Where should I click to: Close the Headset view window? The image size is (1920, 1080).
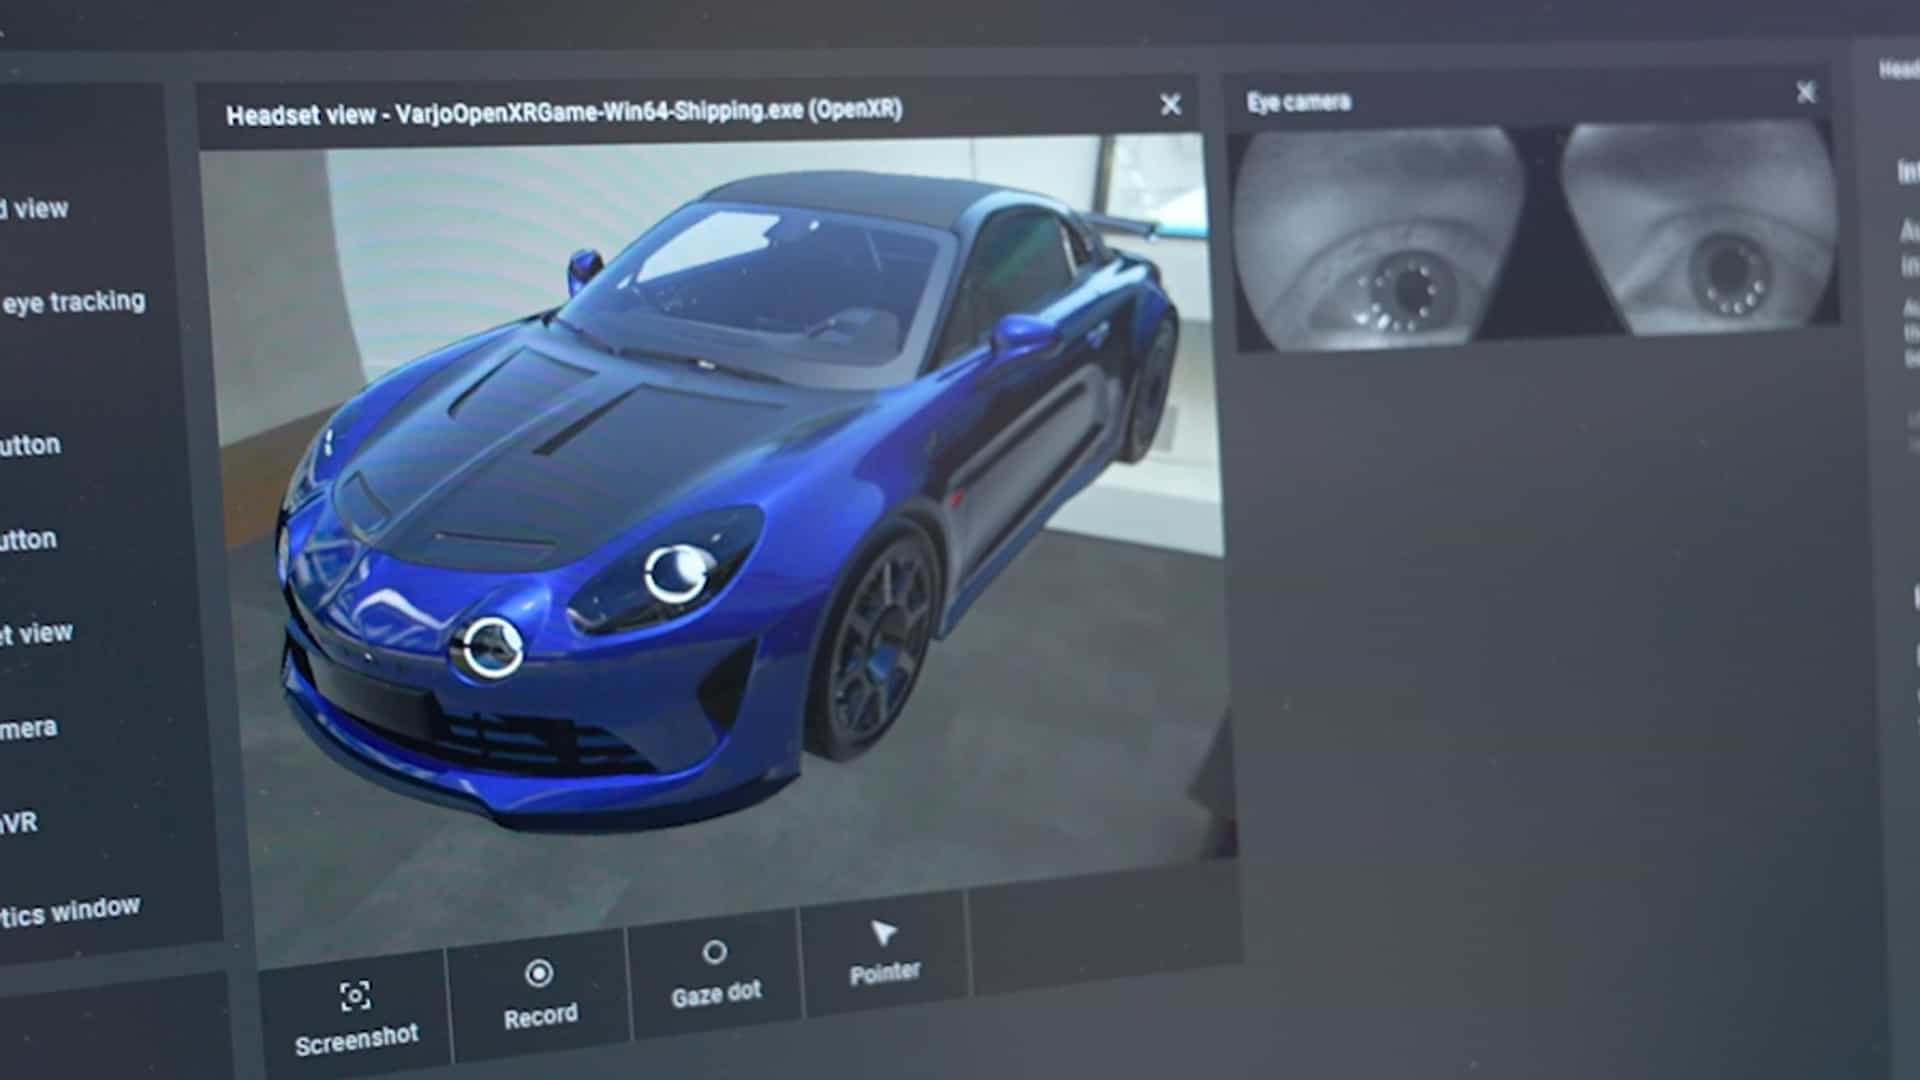click(1171, 103)
